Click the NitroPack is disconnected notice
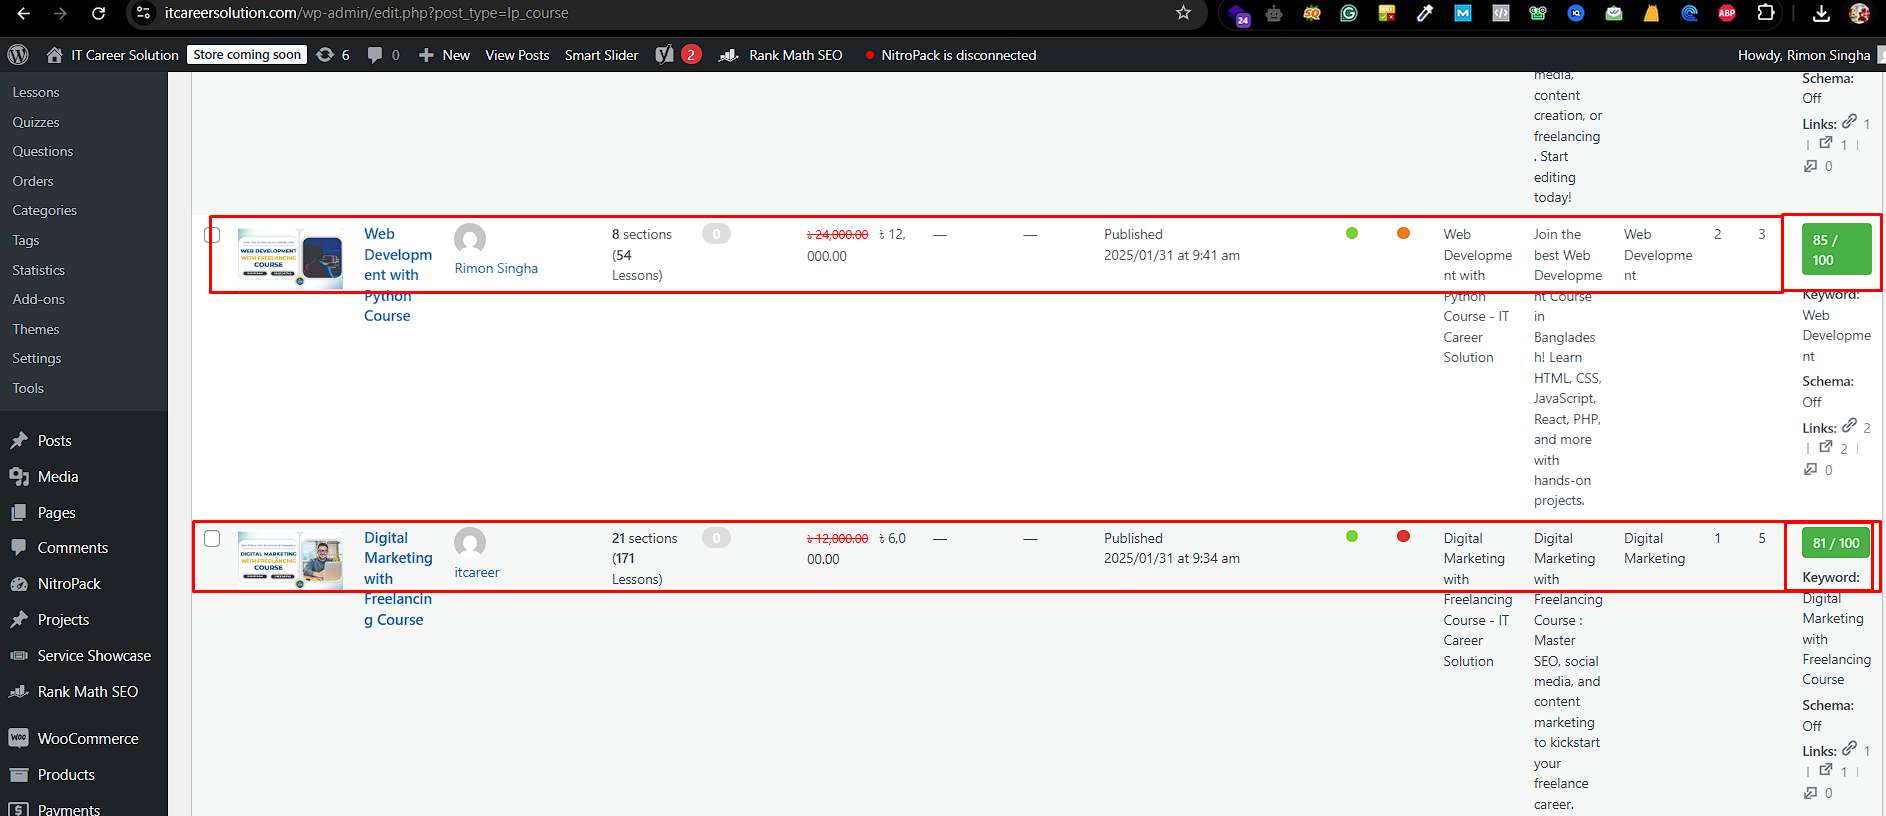The width and height of the screenshot is (1886, 816). click(951, 55)
